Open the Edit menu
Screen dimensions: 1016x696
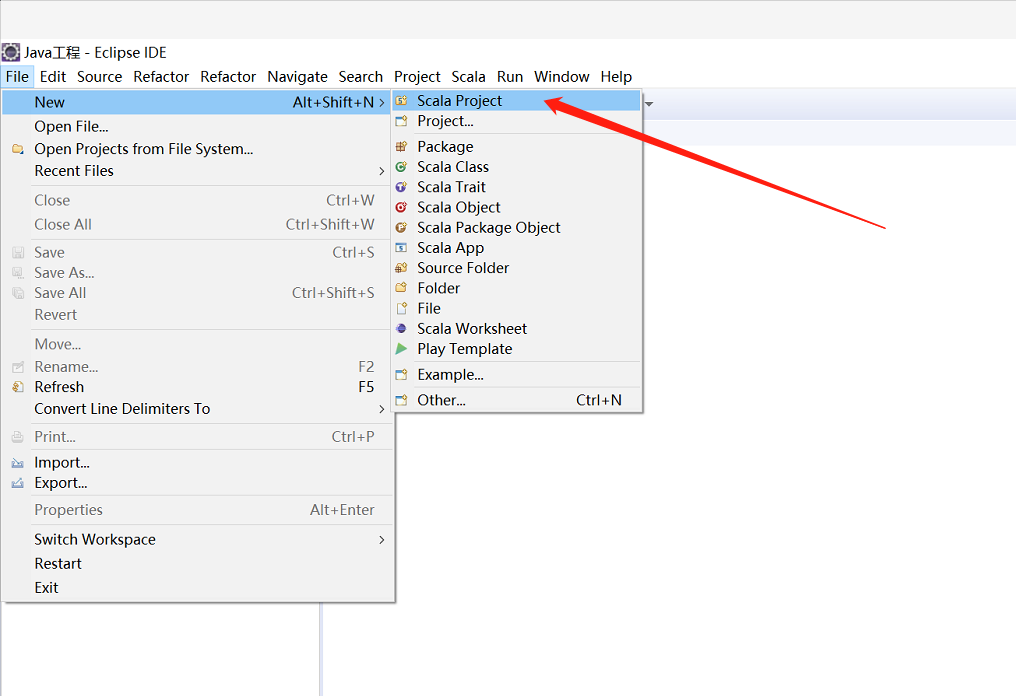pyautogui.click(x=53, y=76)
